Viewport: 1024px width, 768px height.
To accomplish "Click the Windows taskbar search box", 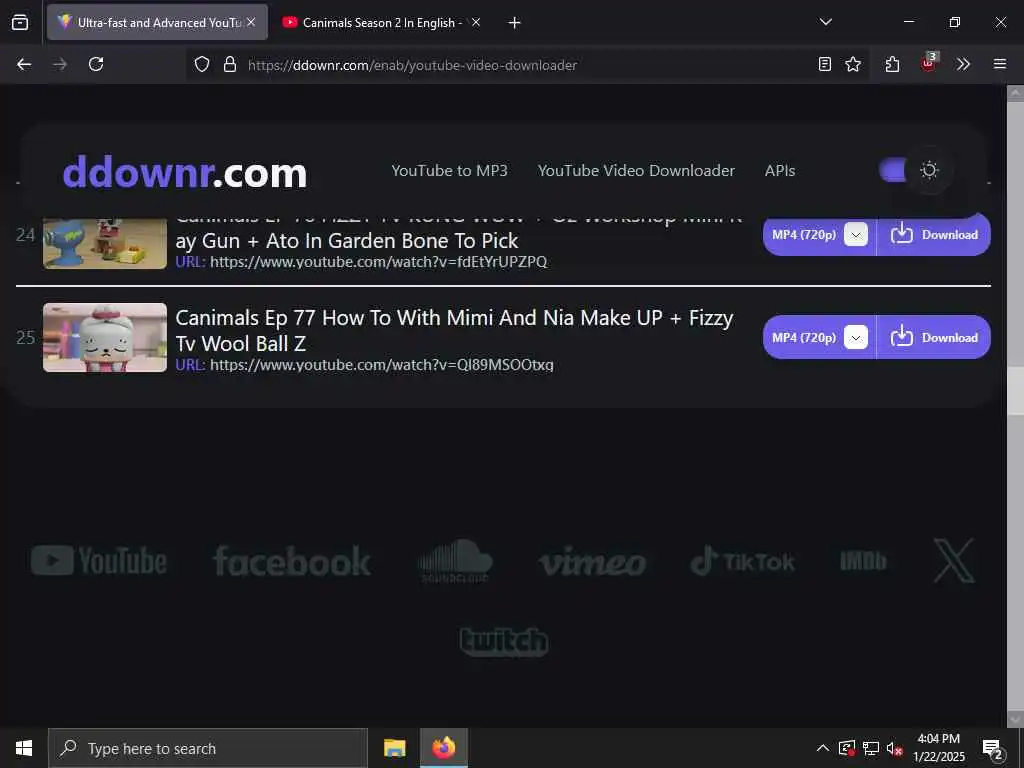I will pos(208,748).
